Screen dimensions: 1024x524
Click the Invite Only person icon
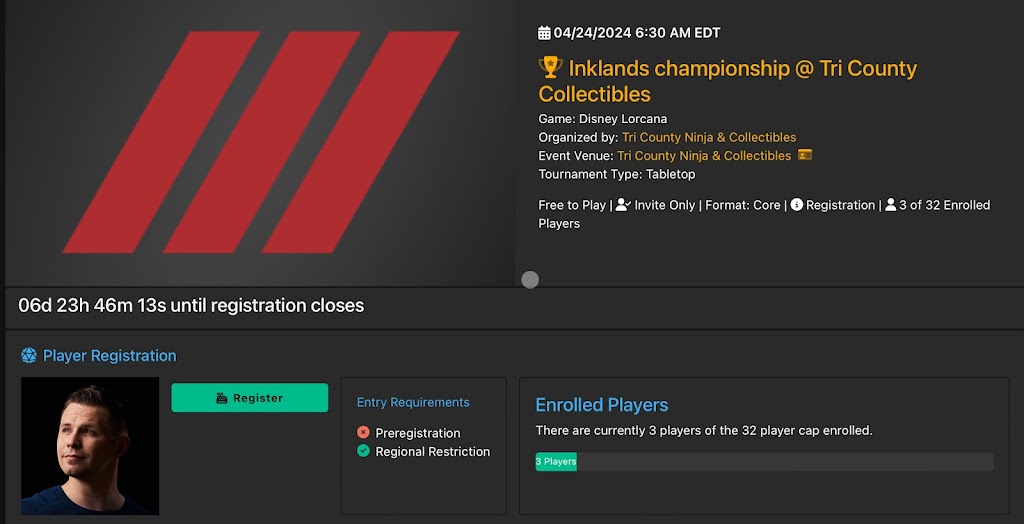623,205
